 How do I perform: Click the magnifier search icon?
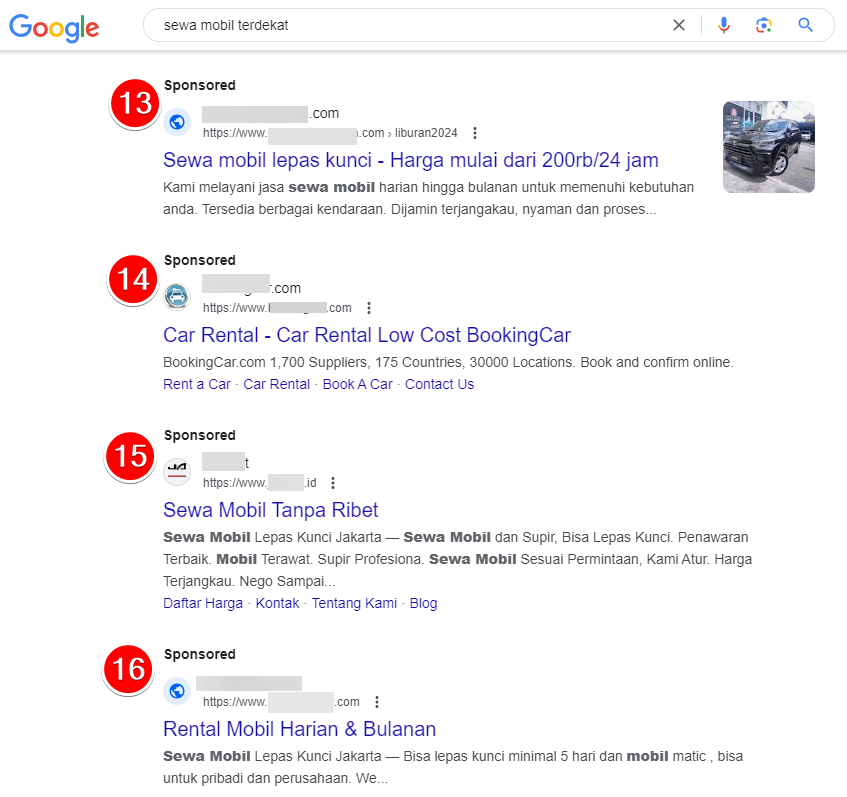click(x=805, y=25)
